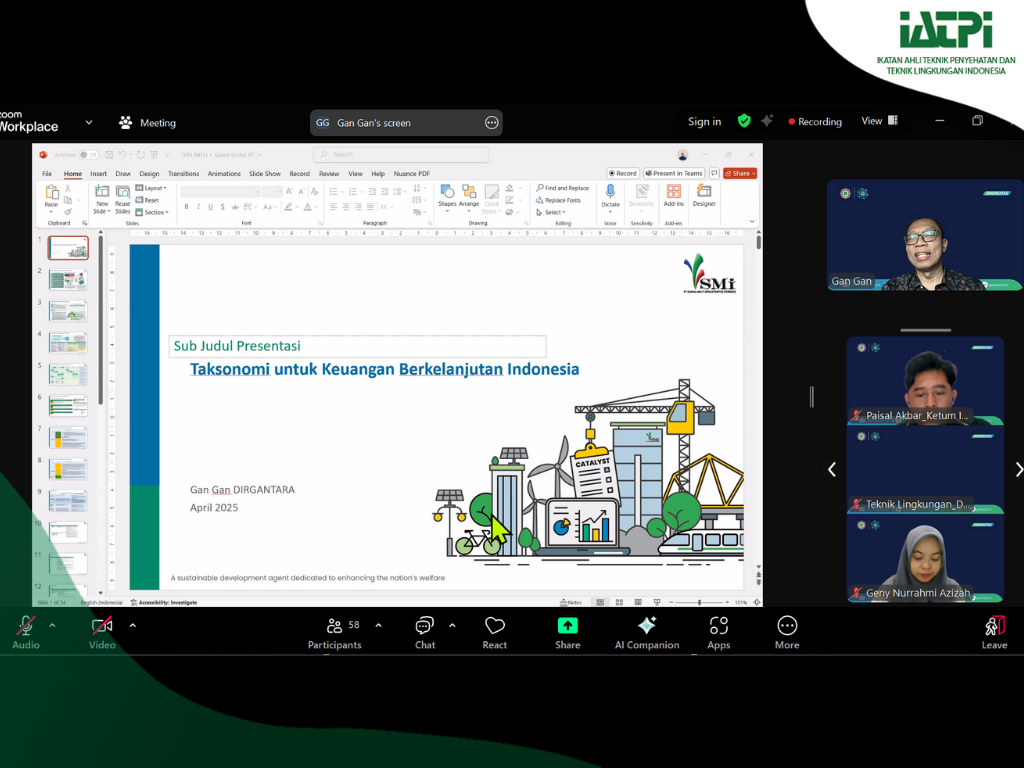Click the green Zoom Share screen button
1024x768 pixels.
[568, 626]
